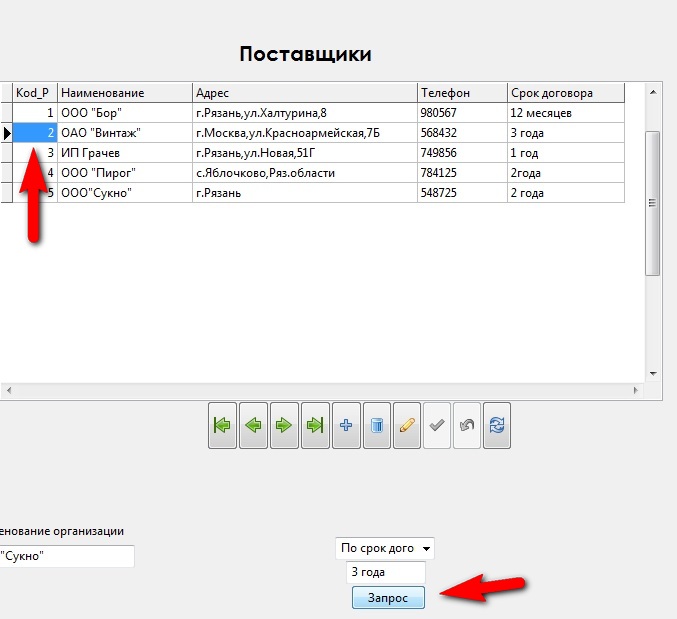Image resolution: width=677 pixels, height=619 pixels.
Task: Select phone cell 749856
Action: coord(462,153)
